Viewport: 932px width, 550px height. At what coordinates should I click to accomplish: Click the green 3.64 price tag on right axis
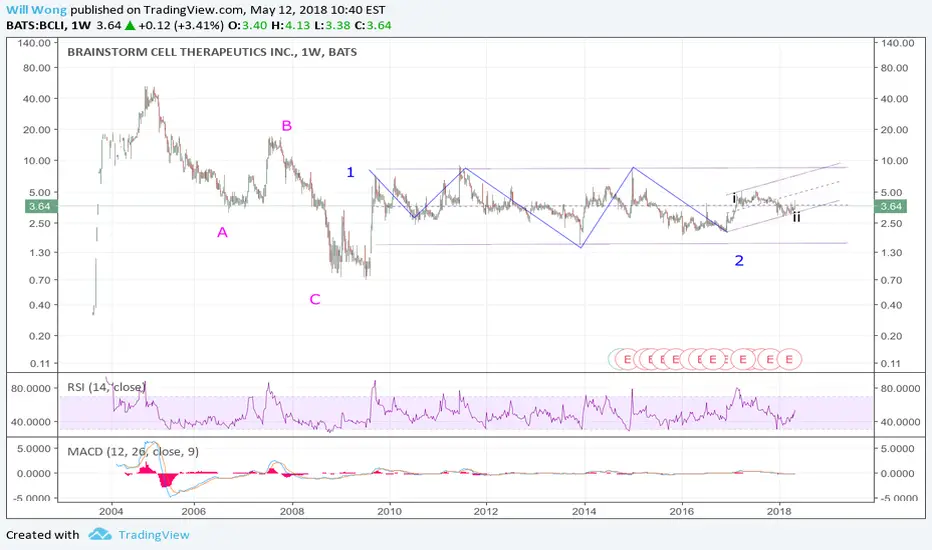click(891, 206)
